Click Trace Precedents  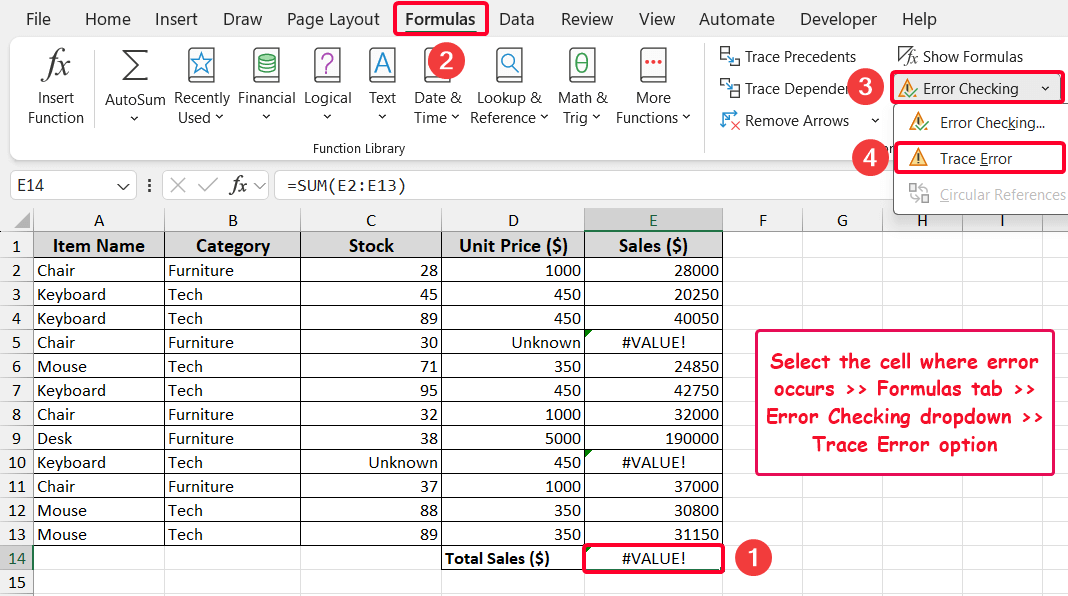coord(788,57)
